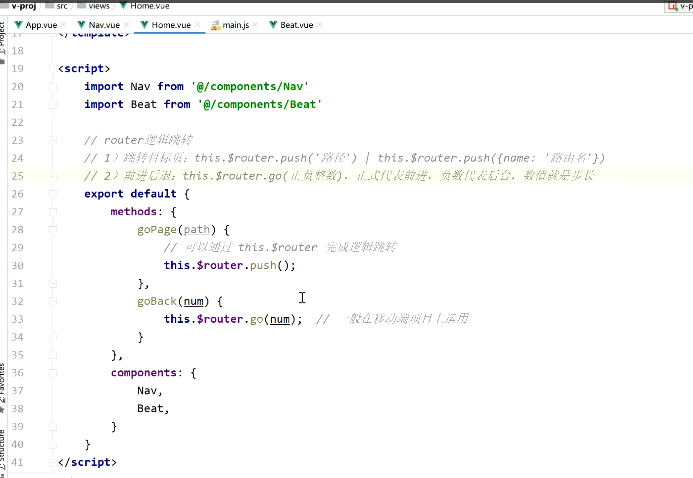Click the num argument in go(num)
Image resolution: width=693 pixels, height=478 pixels.
[280, 319]
